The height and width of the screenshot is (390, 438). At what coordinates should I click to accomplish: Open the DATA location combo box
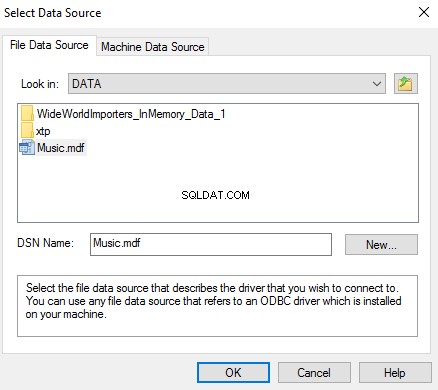[x=227, y=84]
